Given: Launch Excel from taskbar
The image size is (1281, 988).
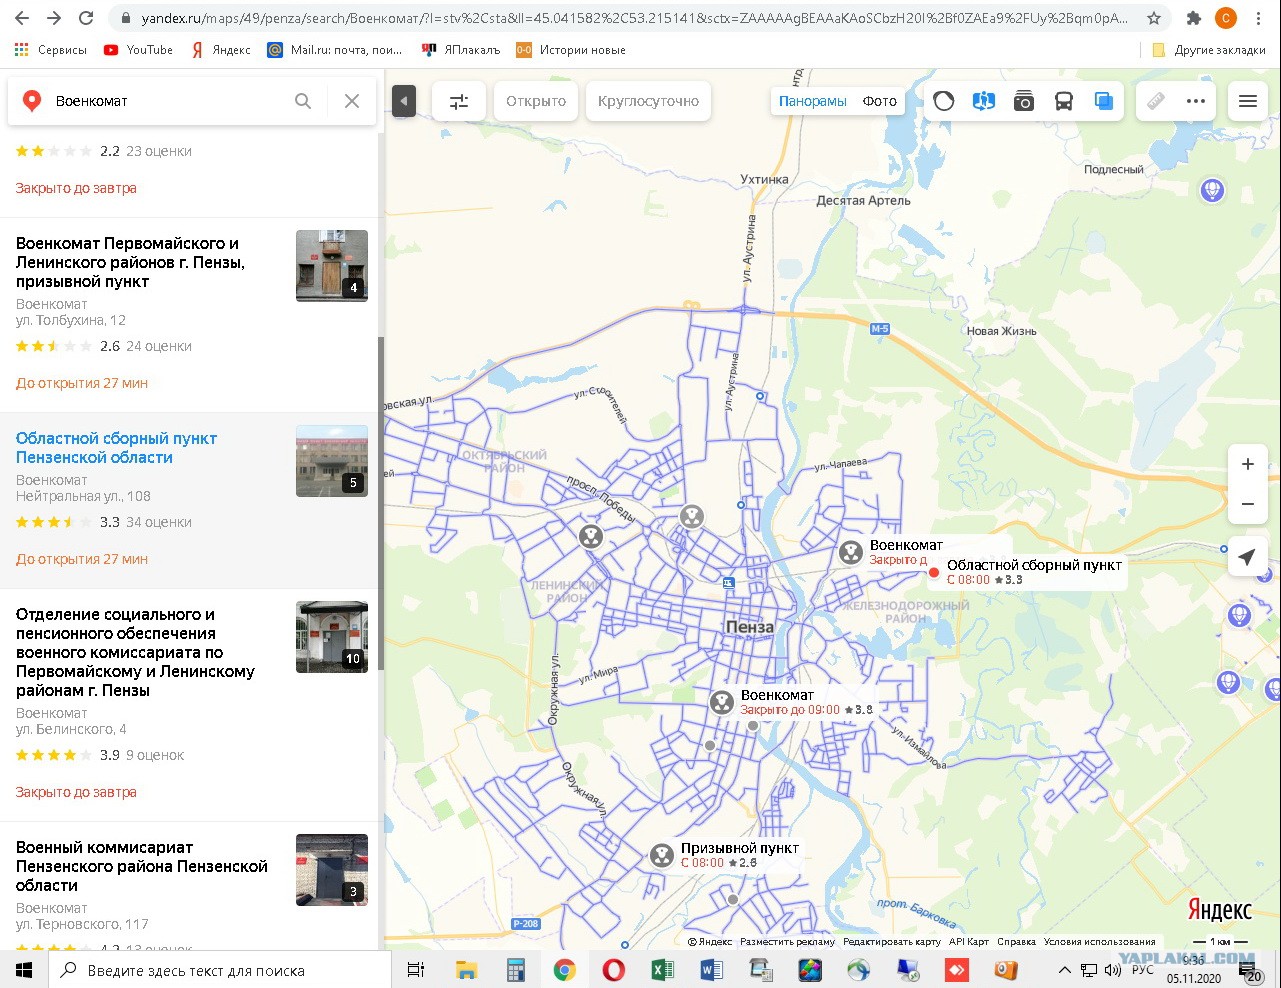Looking at the screenshot, I should pyautogui.click(x=662, y=970).
